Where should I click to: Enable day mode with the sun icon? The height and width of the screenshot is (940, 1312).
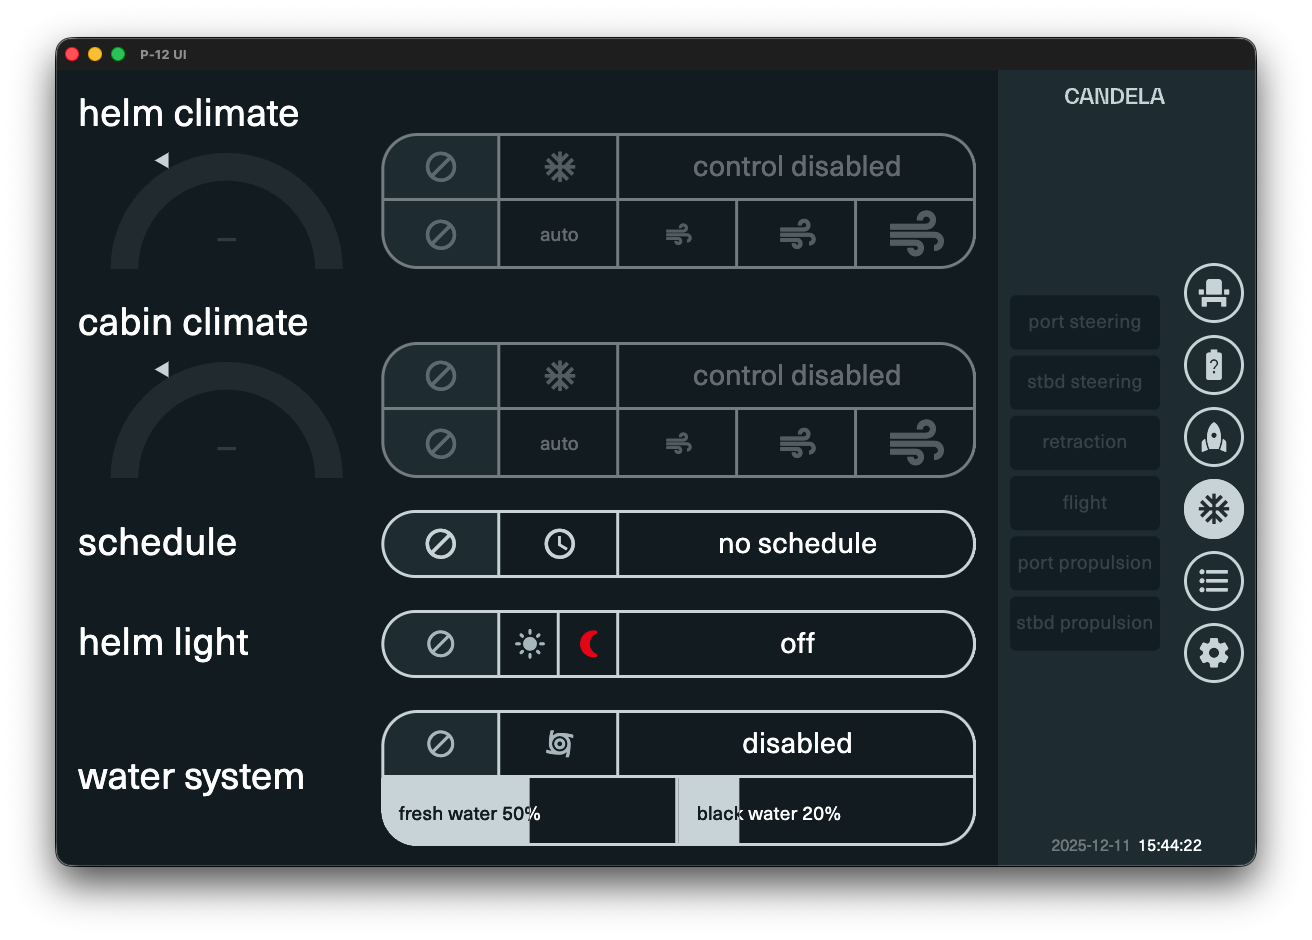[528, 644]
